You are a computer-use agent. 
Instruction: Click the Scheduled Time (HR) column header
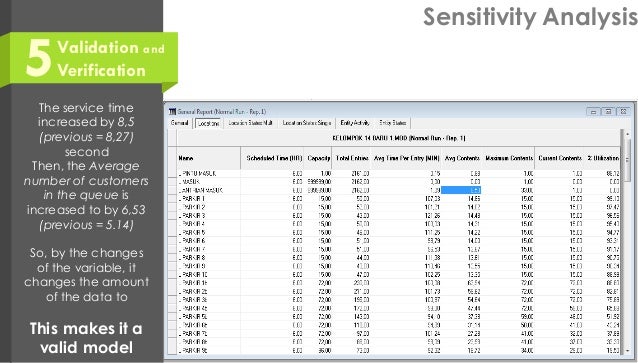point(272,158)
